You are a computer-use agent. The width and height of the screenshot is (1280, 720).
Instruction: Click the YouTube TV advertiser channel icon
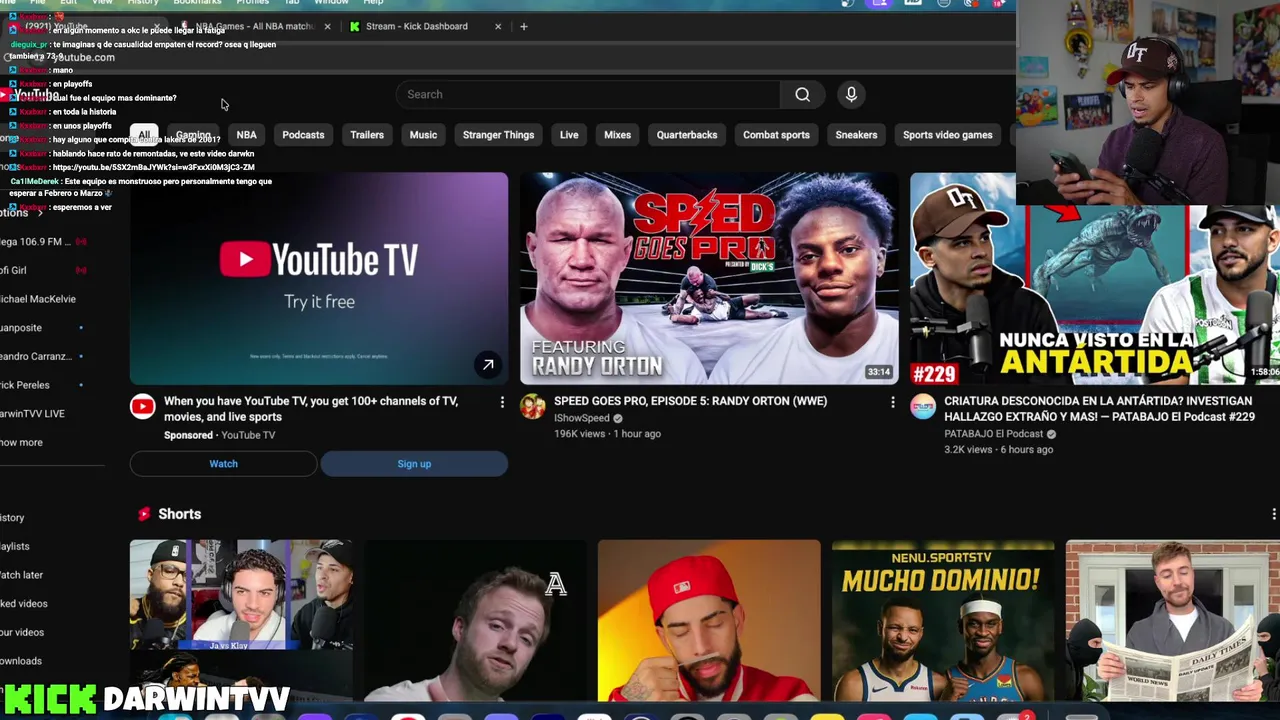coord(143,406)
